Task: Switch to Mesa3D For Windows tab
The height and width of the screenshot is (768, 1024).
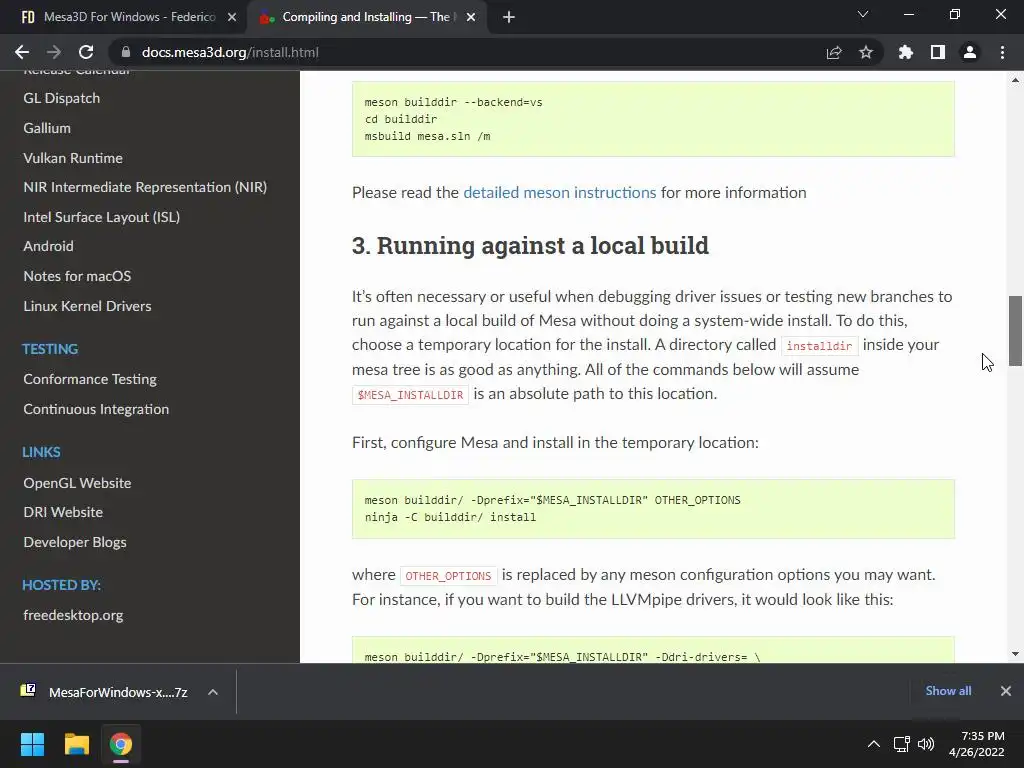Action: point(123,17)
